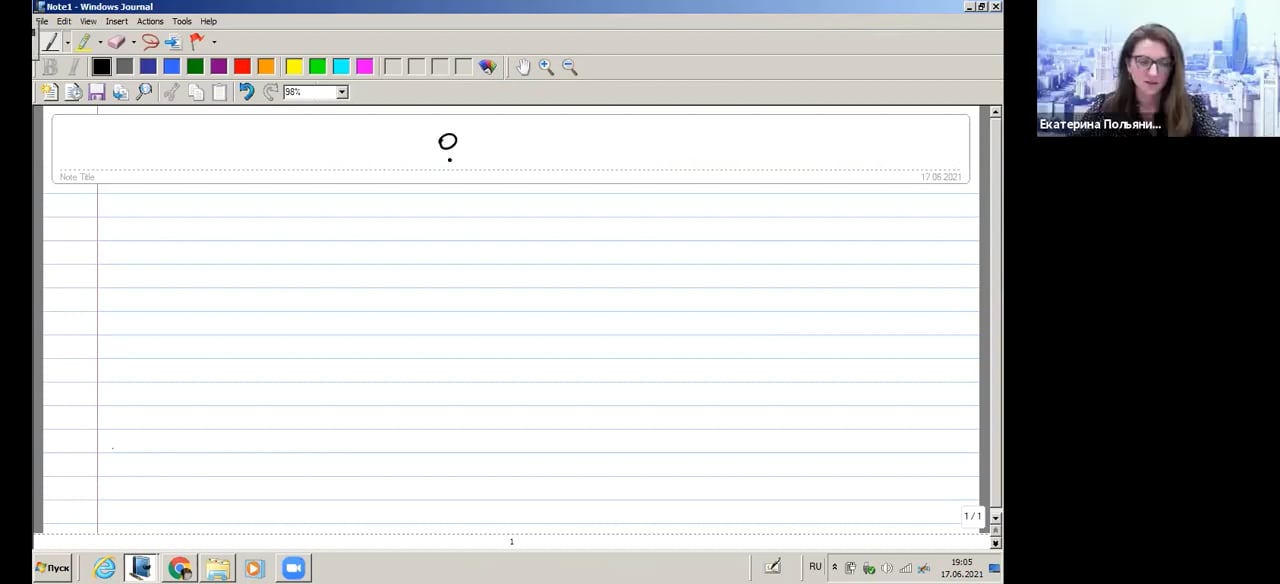
Task: Click the Note Title field area
Action: [300, 145]
